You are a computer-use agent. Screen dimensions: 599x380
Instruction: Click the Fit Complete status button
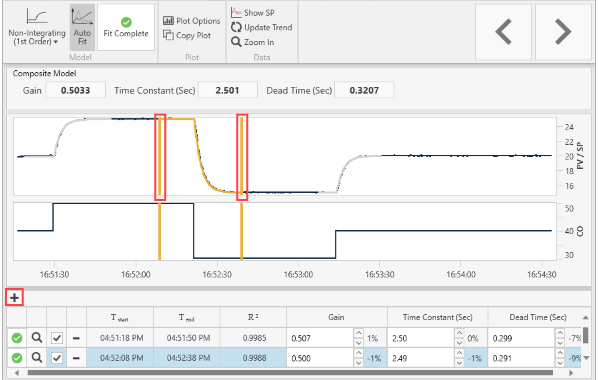click(x=126, y=27)
